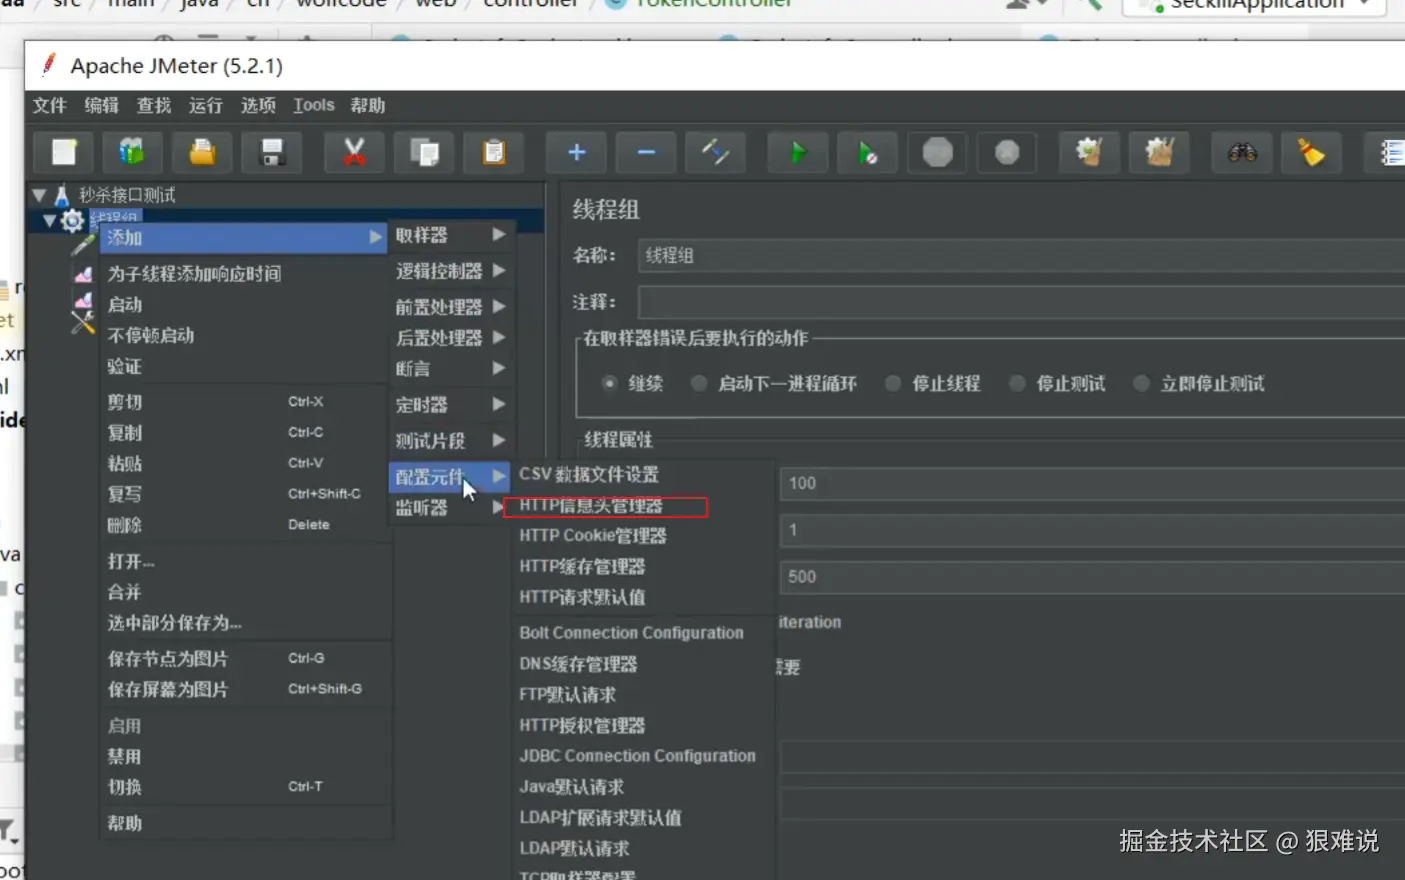This screenshot has width=1405, height=880.
Task: Click the 注释 comment input field
Action: click(1021, 302)
